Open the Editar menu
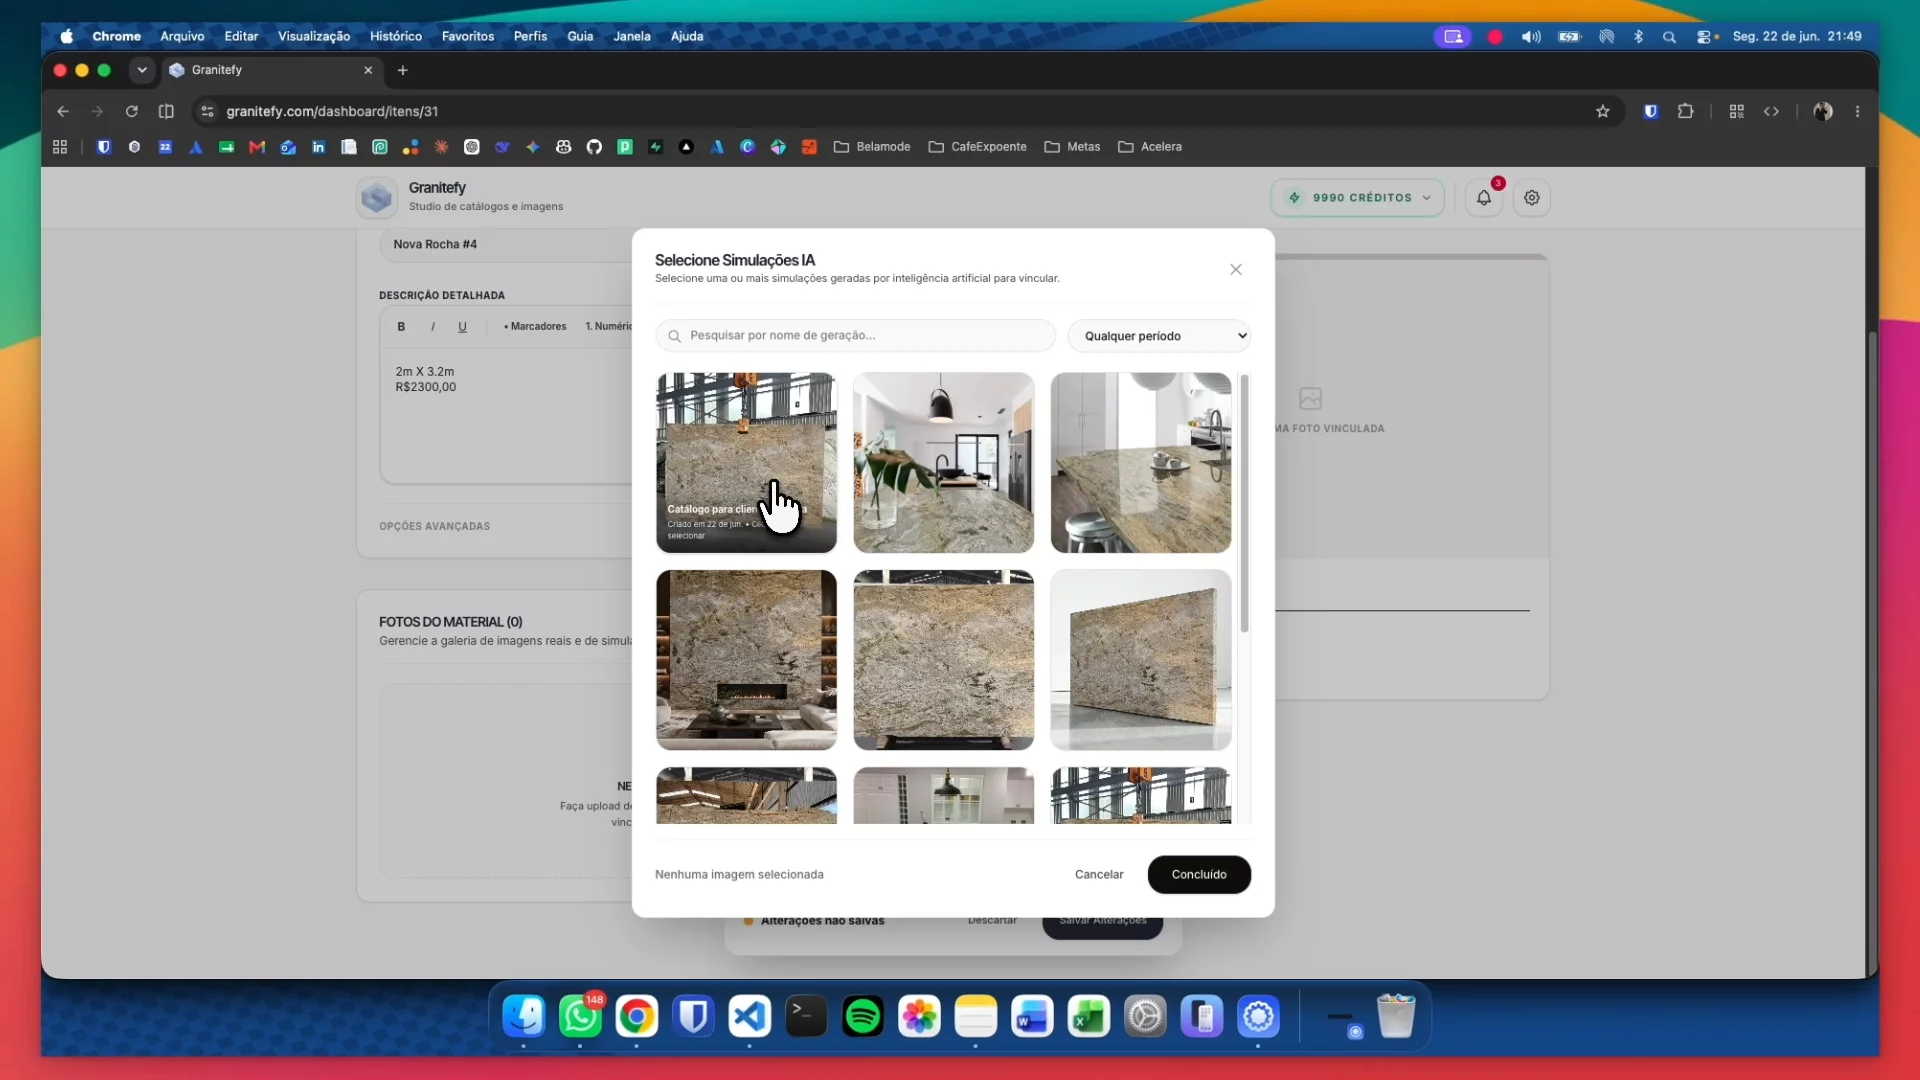 click(x=241, y=36)
